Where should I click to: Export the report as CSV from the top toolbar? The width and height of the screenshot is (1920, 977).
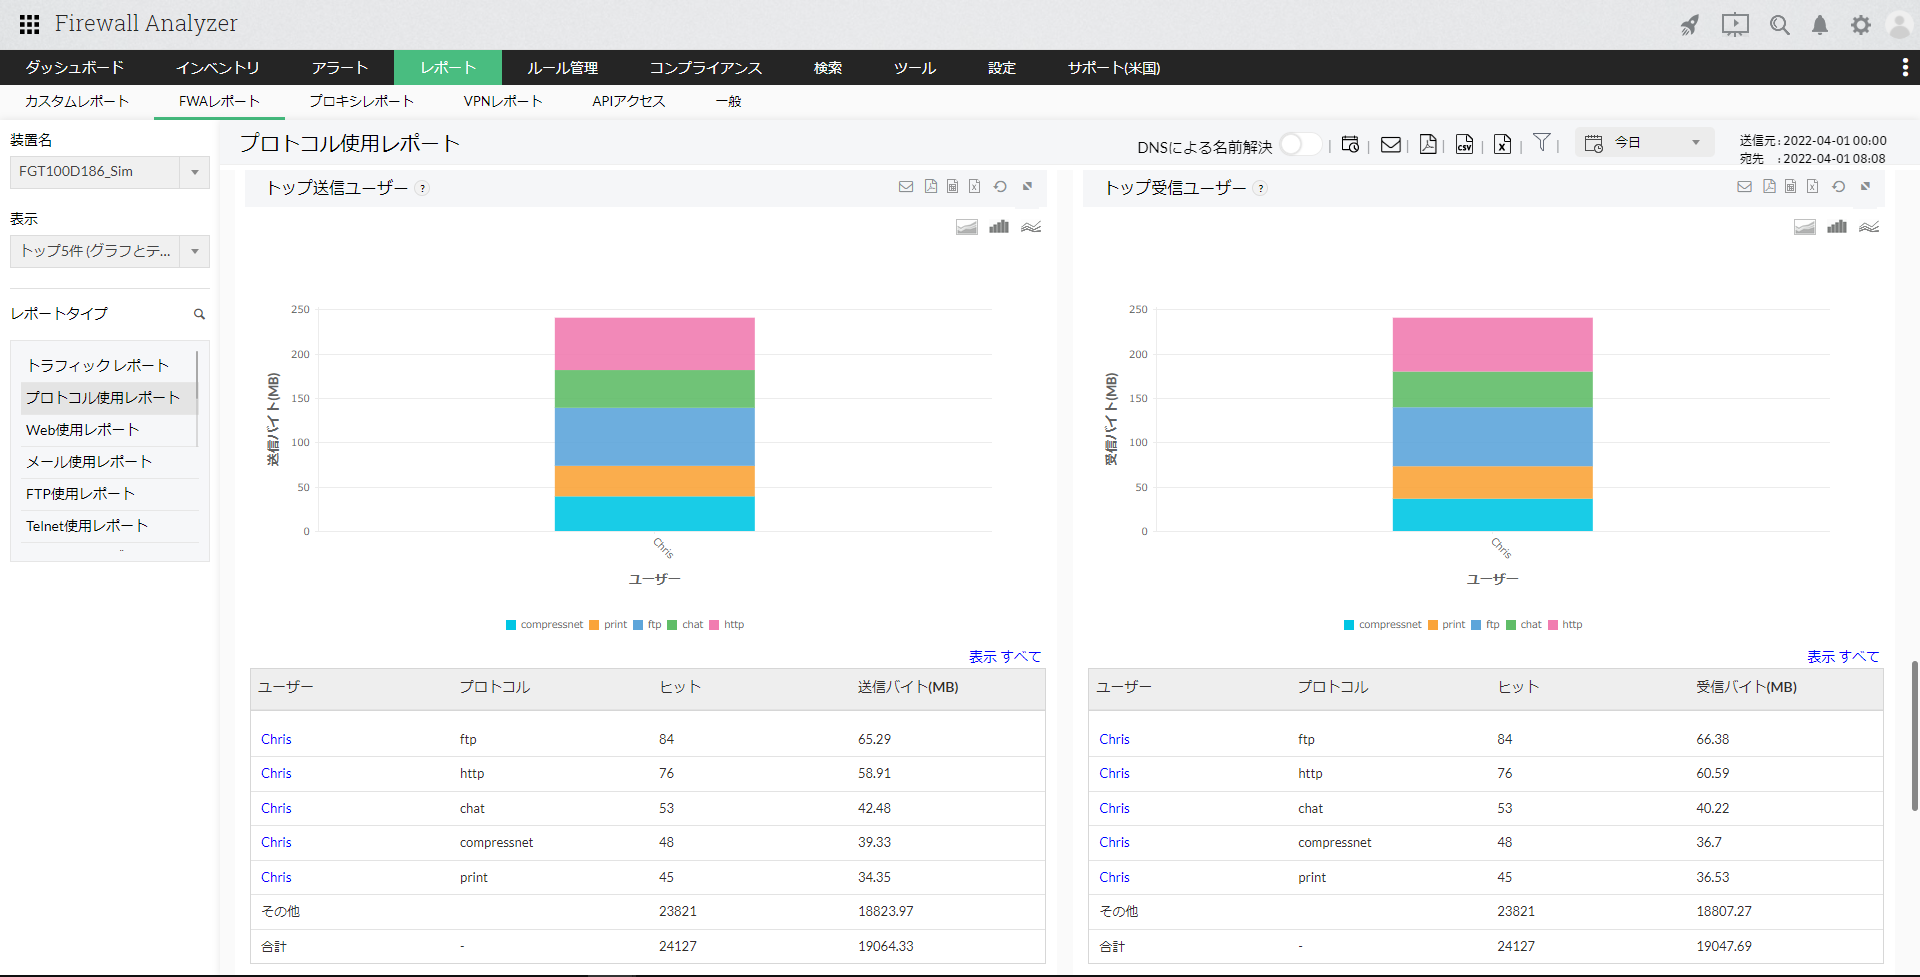(1464, 145)
